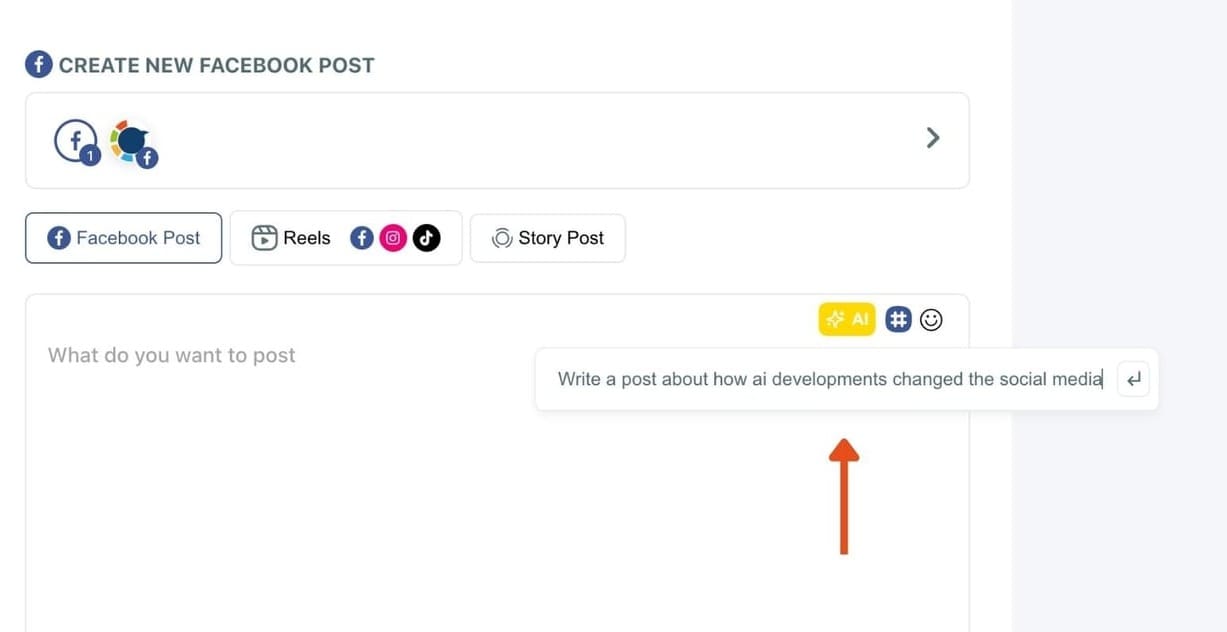Click the Facebook icon inside the Facebook Post tab
The image size is (1227, 632).
point(60,237)
